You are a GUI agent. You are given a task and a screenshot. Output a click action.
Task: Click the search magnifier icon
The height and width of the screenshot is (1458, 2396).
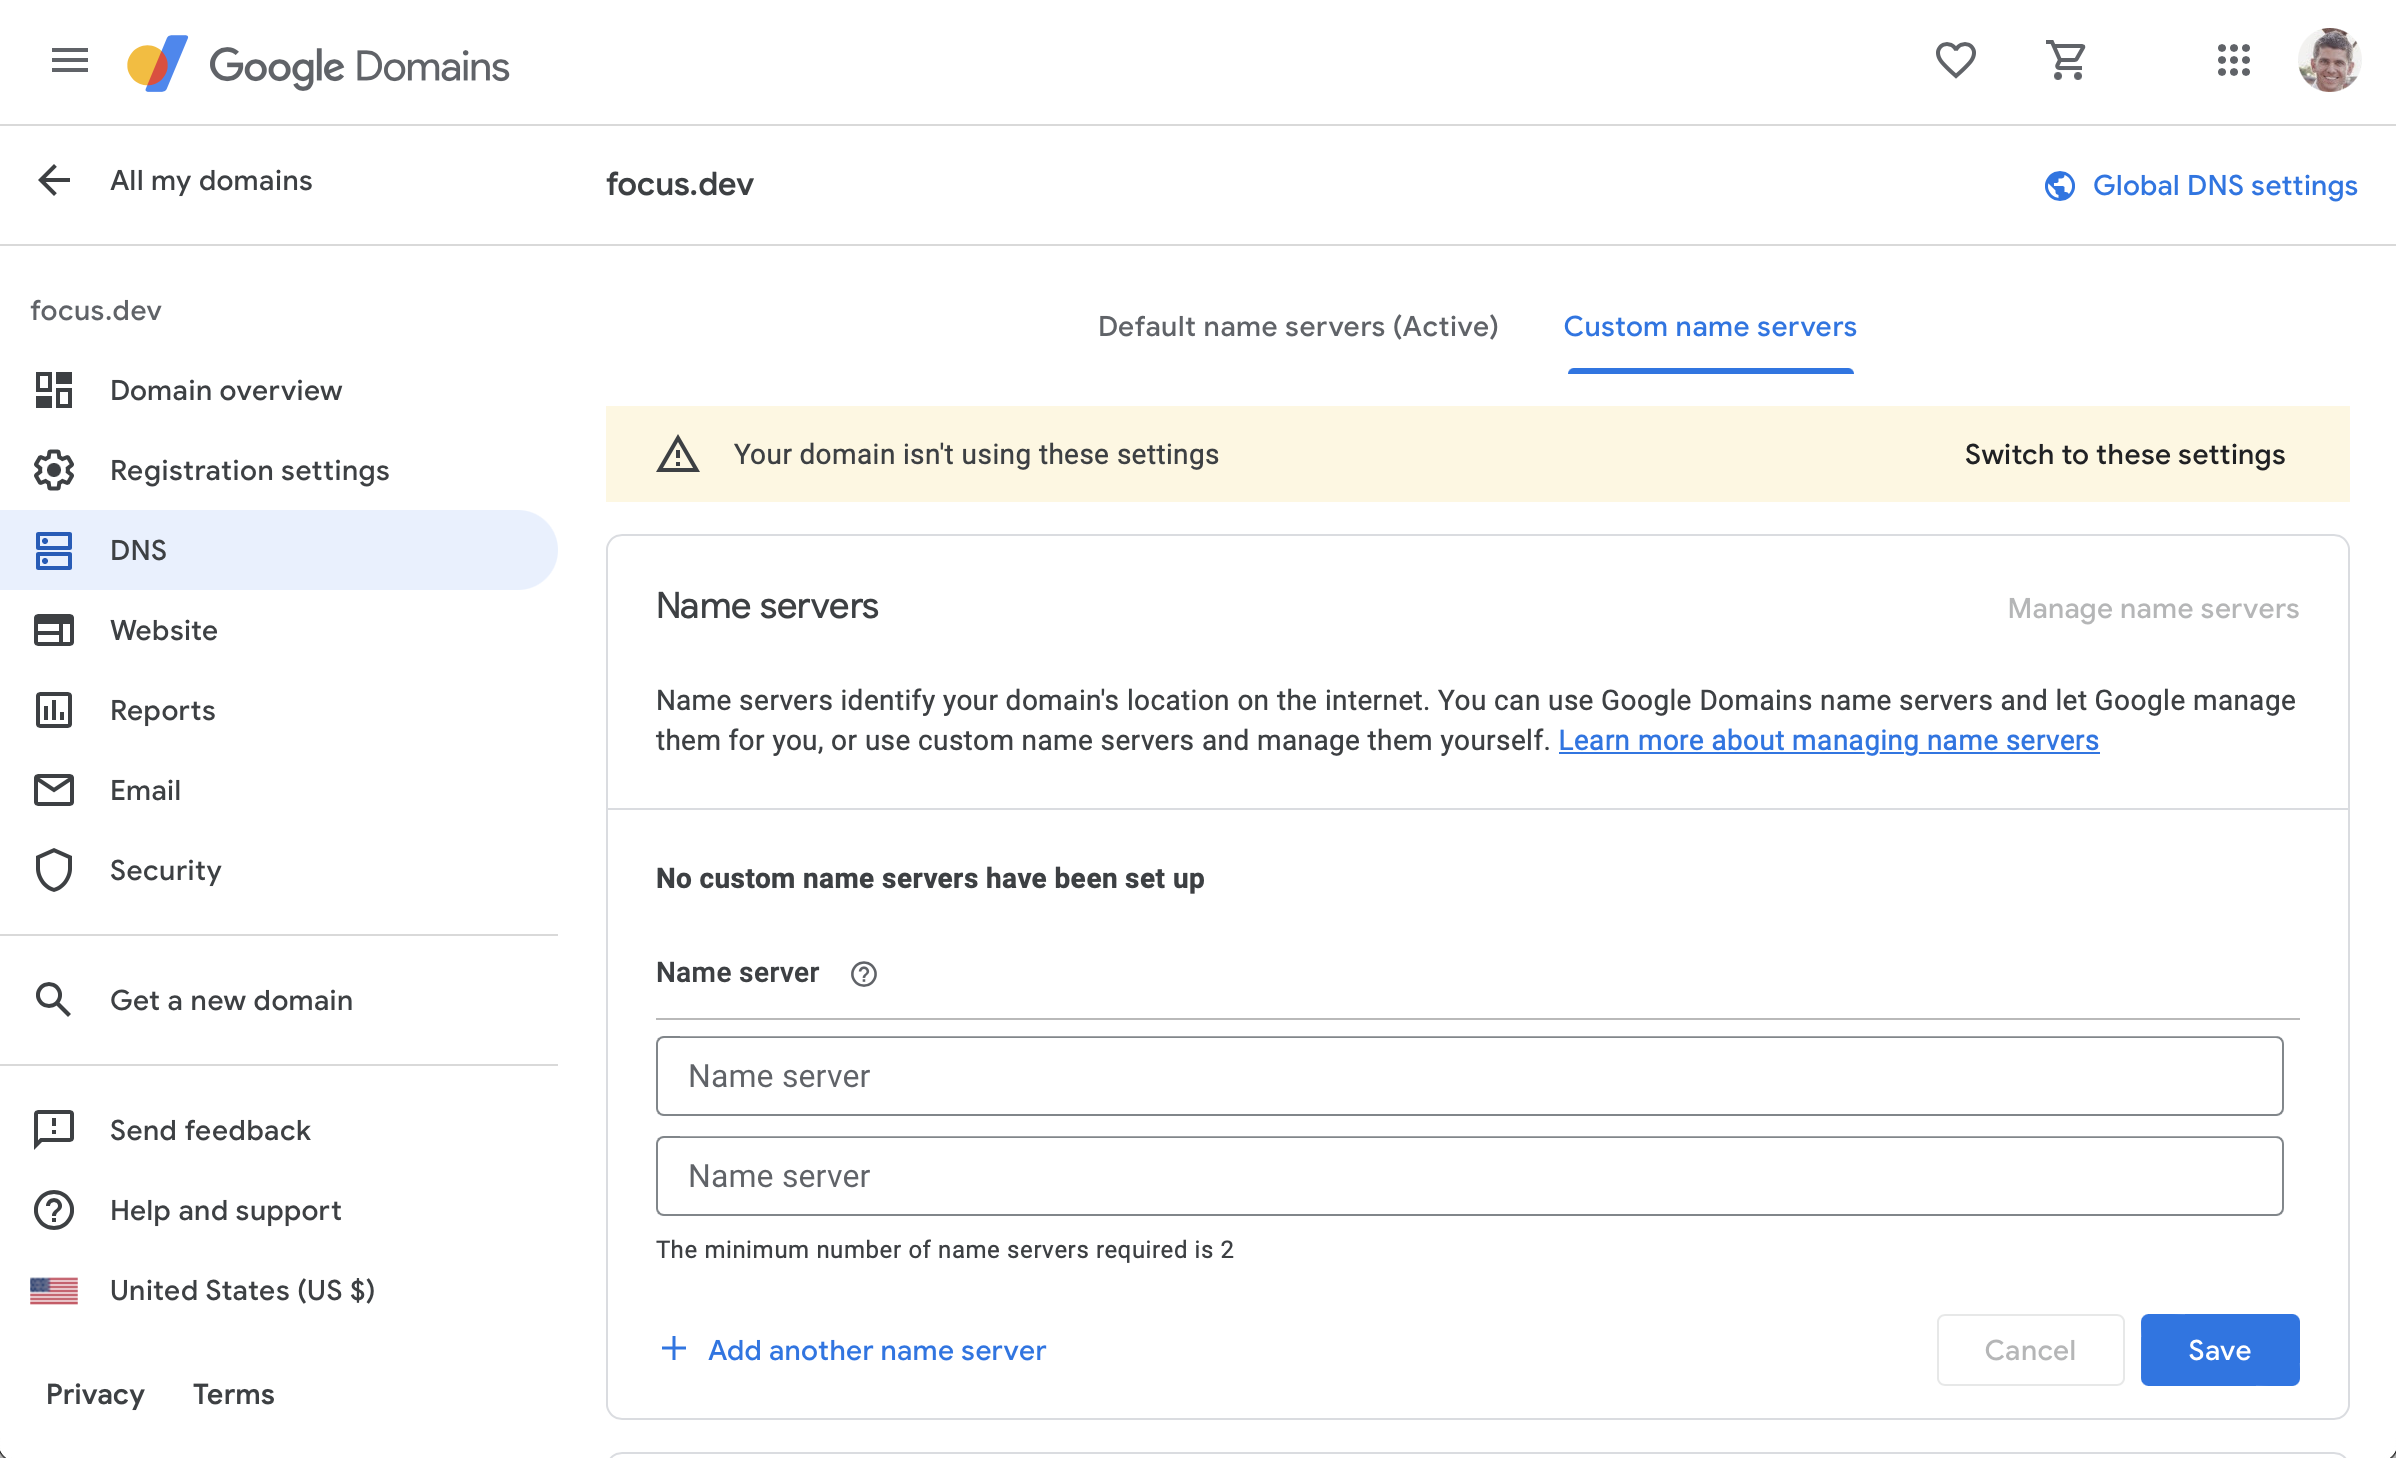53,1000
